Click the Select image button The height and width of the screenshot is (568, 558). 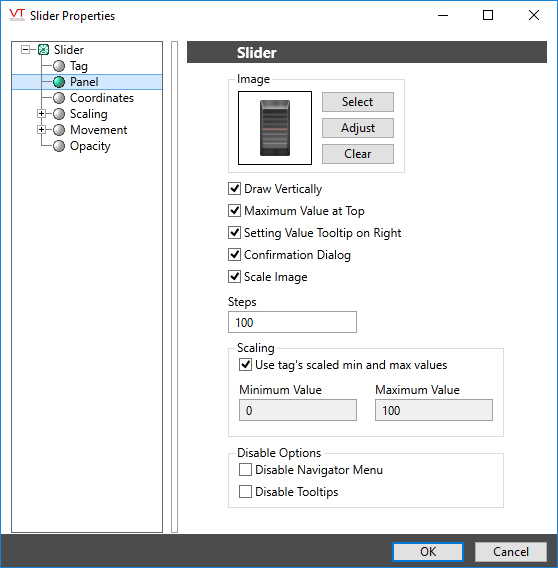tap(358, 102)
